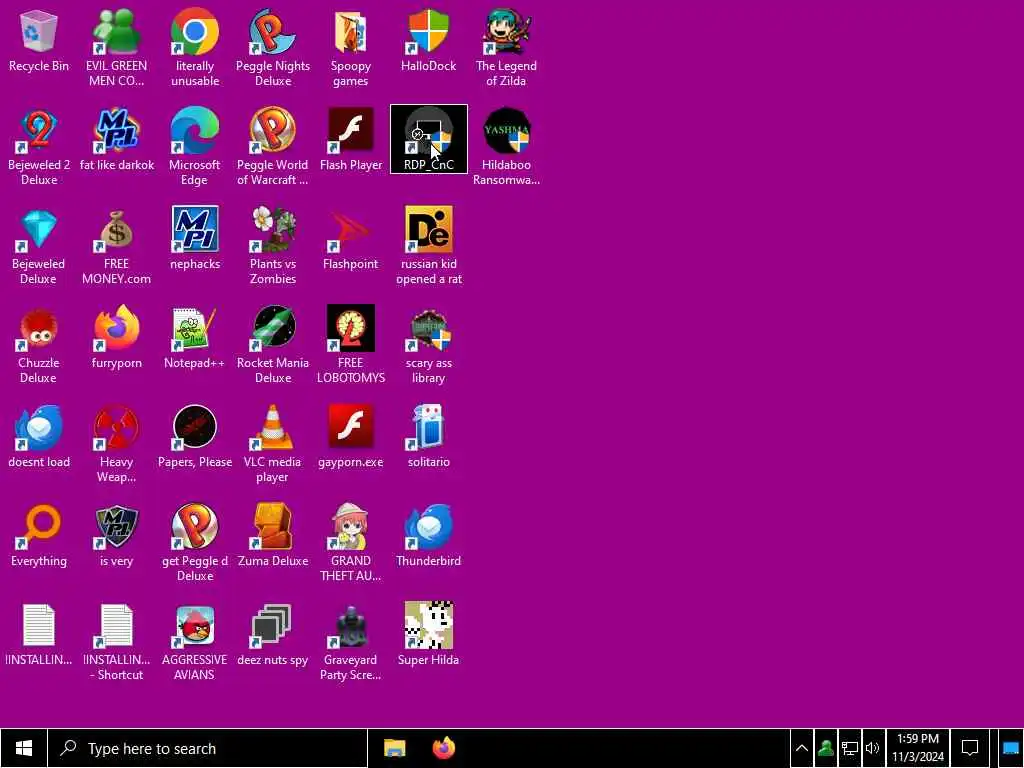Select the Spoopy games folder
This screenshot has height=768, width=1024.
(x=351, y=47)
